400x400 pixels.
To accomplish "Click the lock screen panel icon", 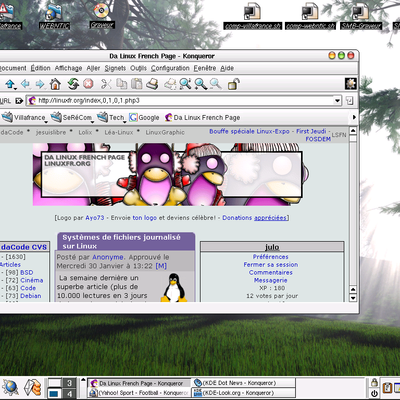I will pyautogui.click(x=374, y=382).
